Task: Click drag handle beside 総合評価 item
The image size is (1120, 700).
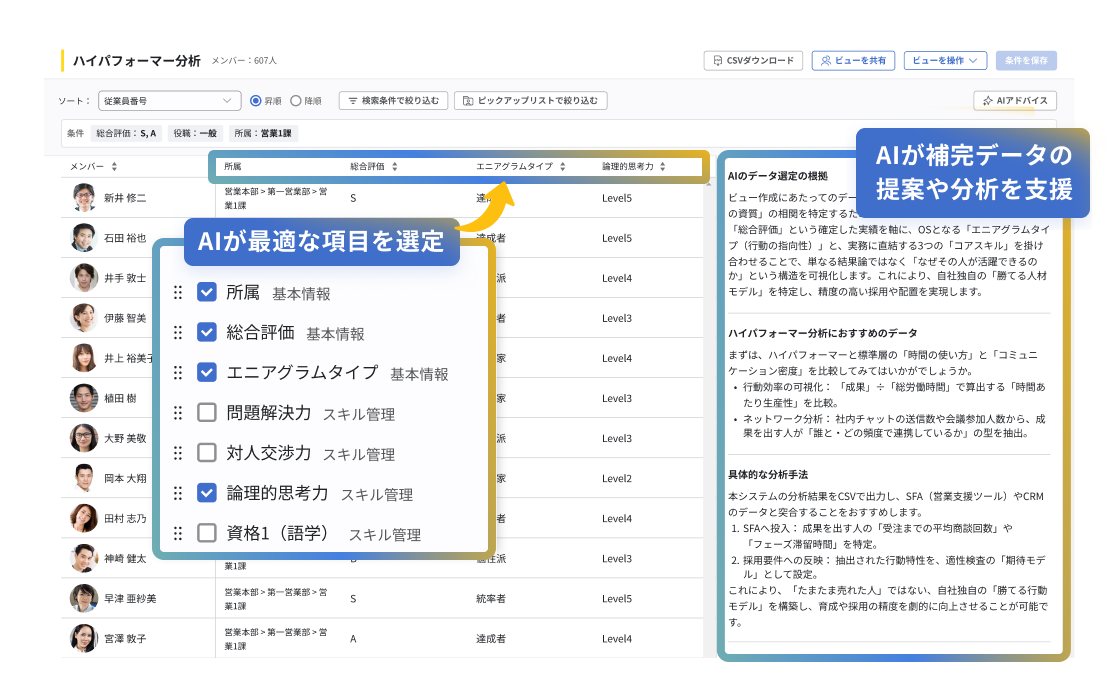Action: point(178,332)
